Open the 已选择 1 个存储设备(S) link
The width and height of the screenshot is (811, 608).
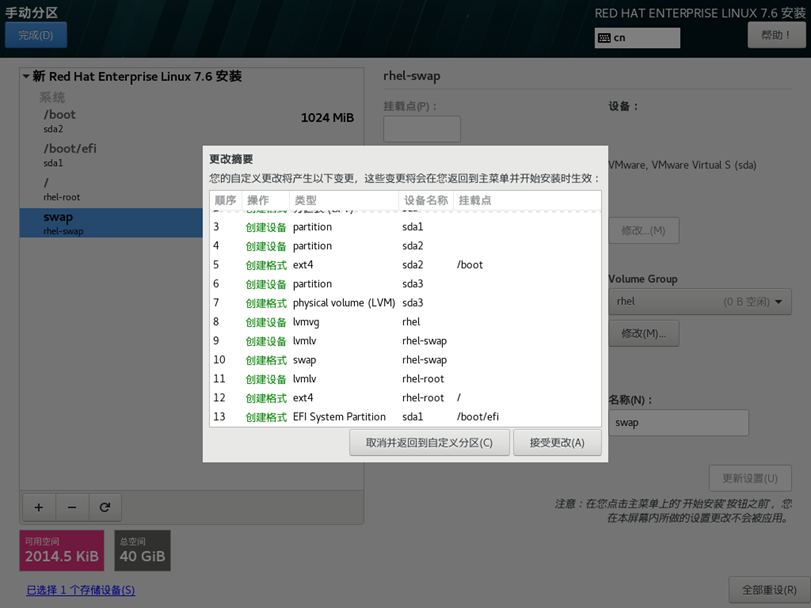click(x=81, y=590)
